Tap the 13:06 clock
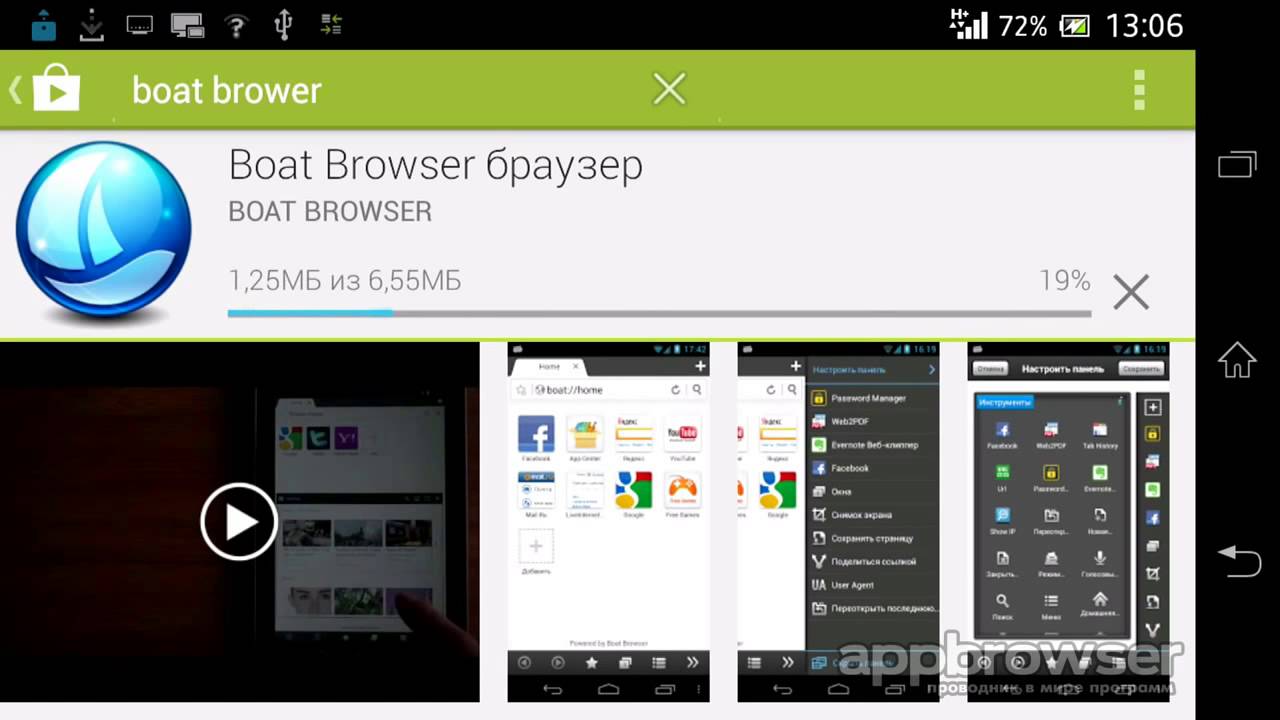 [1144, 25]
